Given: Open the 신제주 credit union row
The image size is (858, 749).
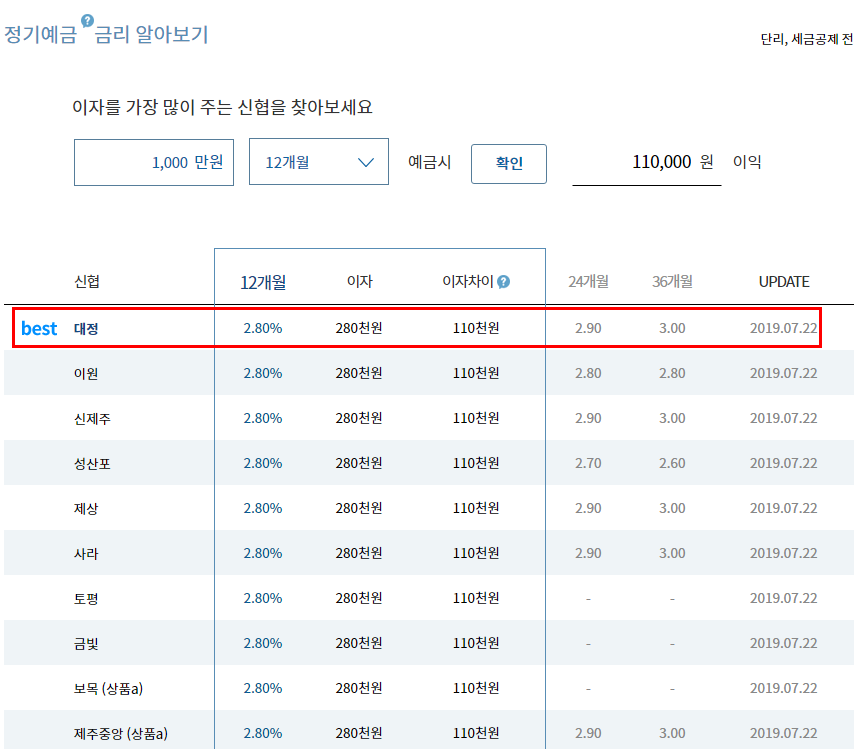Looking at the screenshot, I should pos(428,418).
